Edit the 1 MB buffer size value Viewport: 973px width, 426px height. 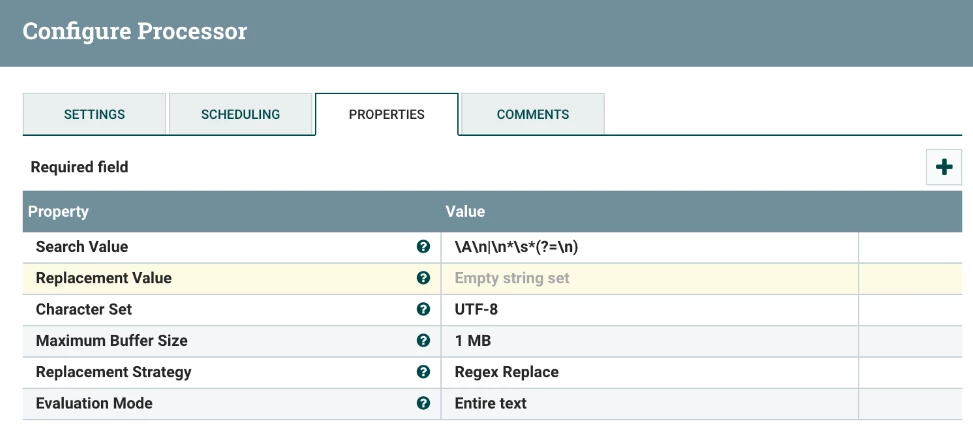coord(650,341)
